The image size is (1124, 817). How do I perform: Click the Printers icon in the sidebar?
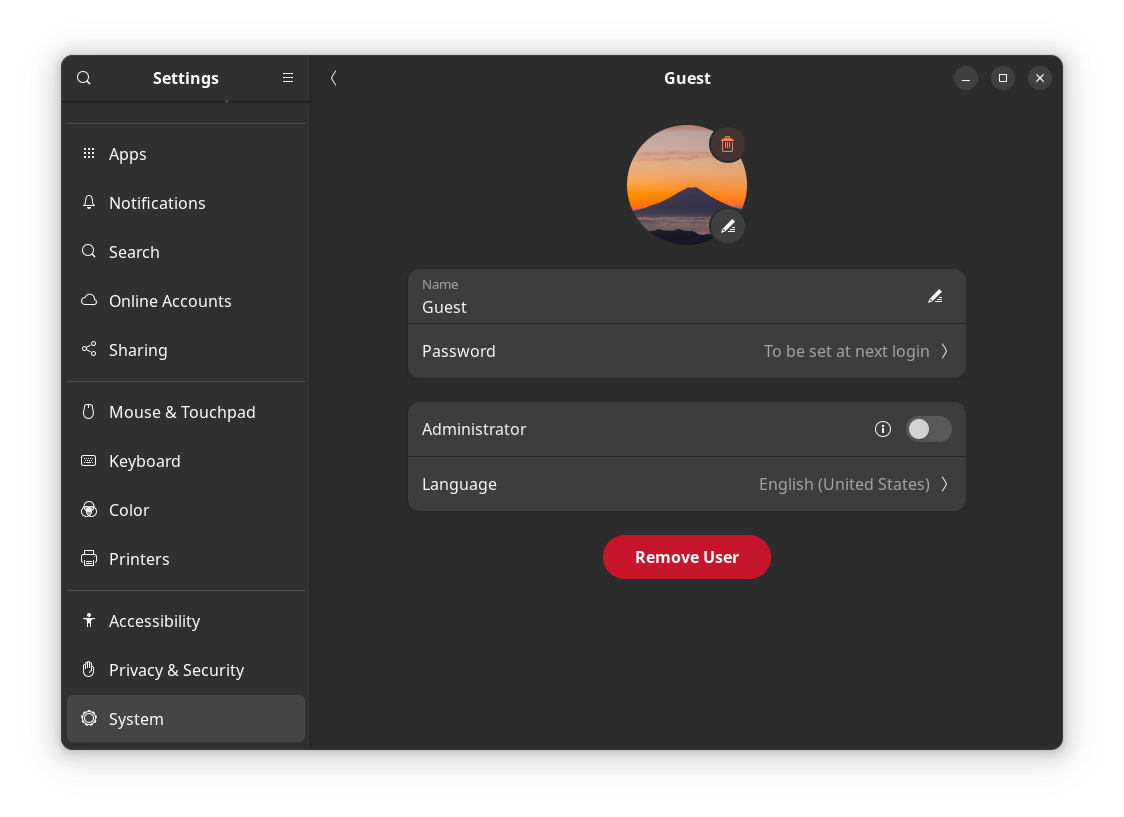click(88, 558)
